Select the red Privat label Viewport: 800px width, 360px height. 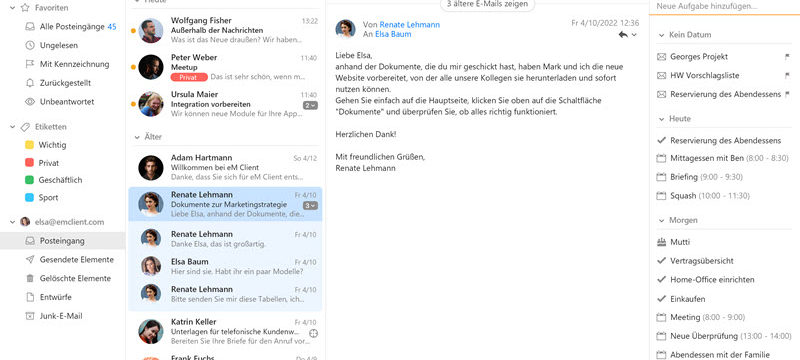click(30, 163)
